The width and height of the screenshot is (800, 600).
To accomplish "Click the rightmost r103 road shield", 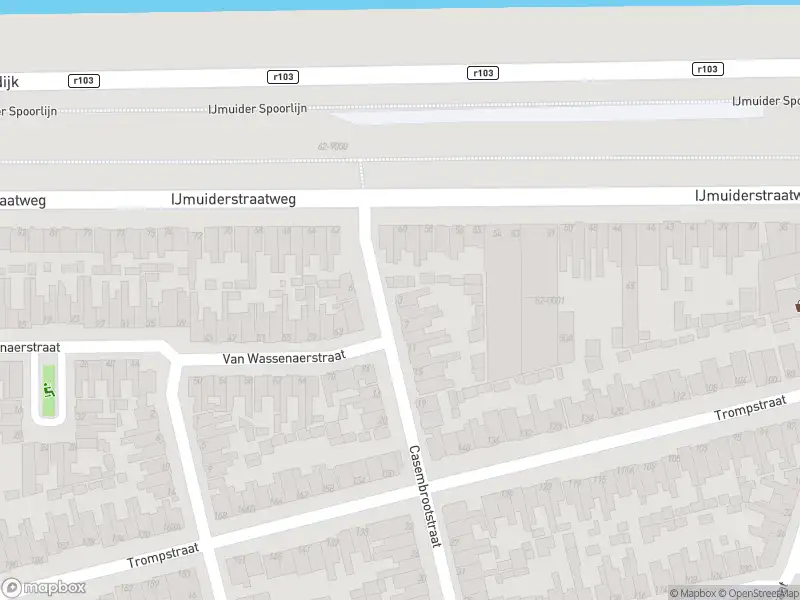I will (707, 69).
